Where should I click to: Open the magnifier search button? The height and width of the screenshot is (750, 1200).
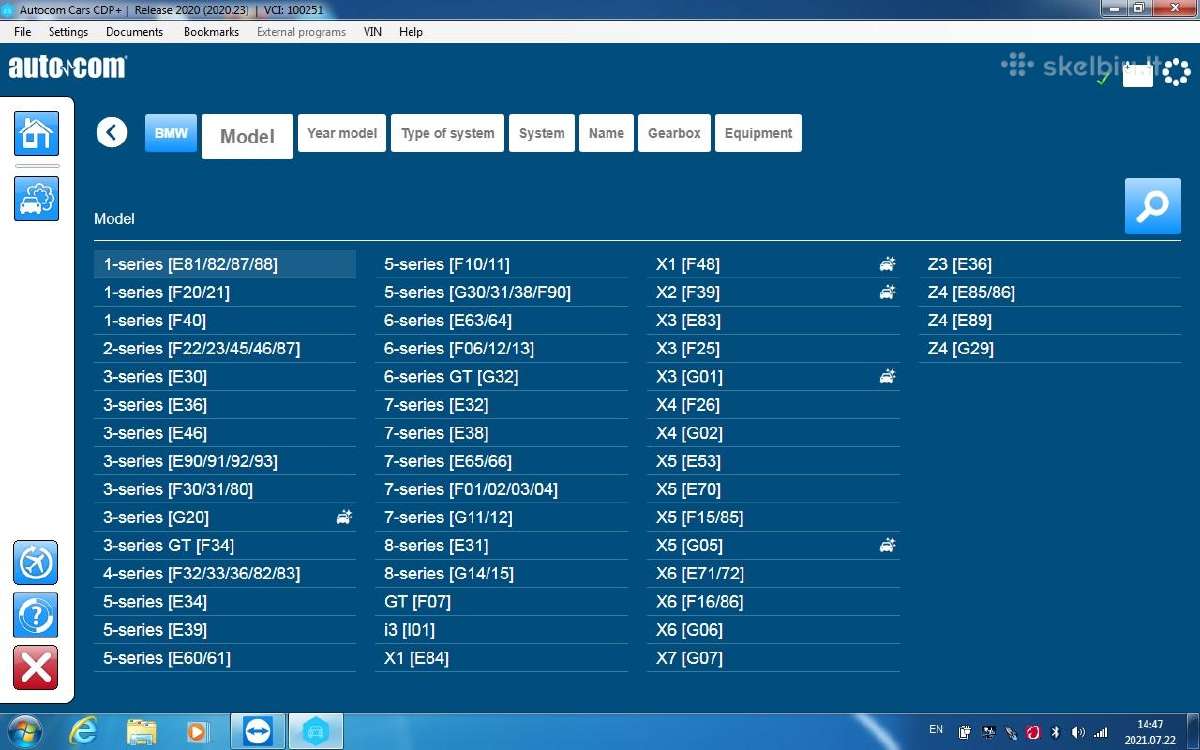tap(1152, 206)
